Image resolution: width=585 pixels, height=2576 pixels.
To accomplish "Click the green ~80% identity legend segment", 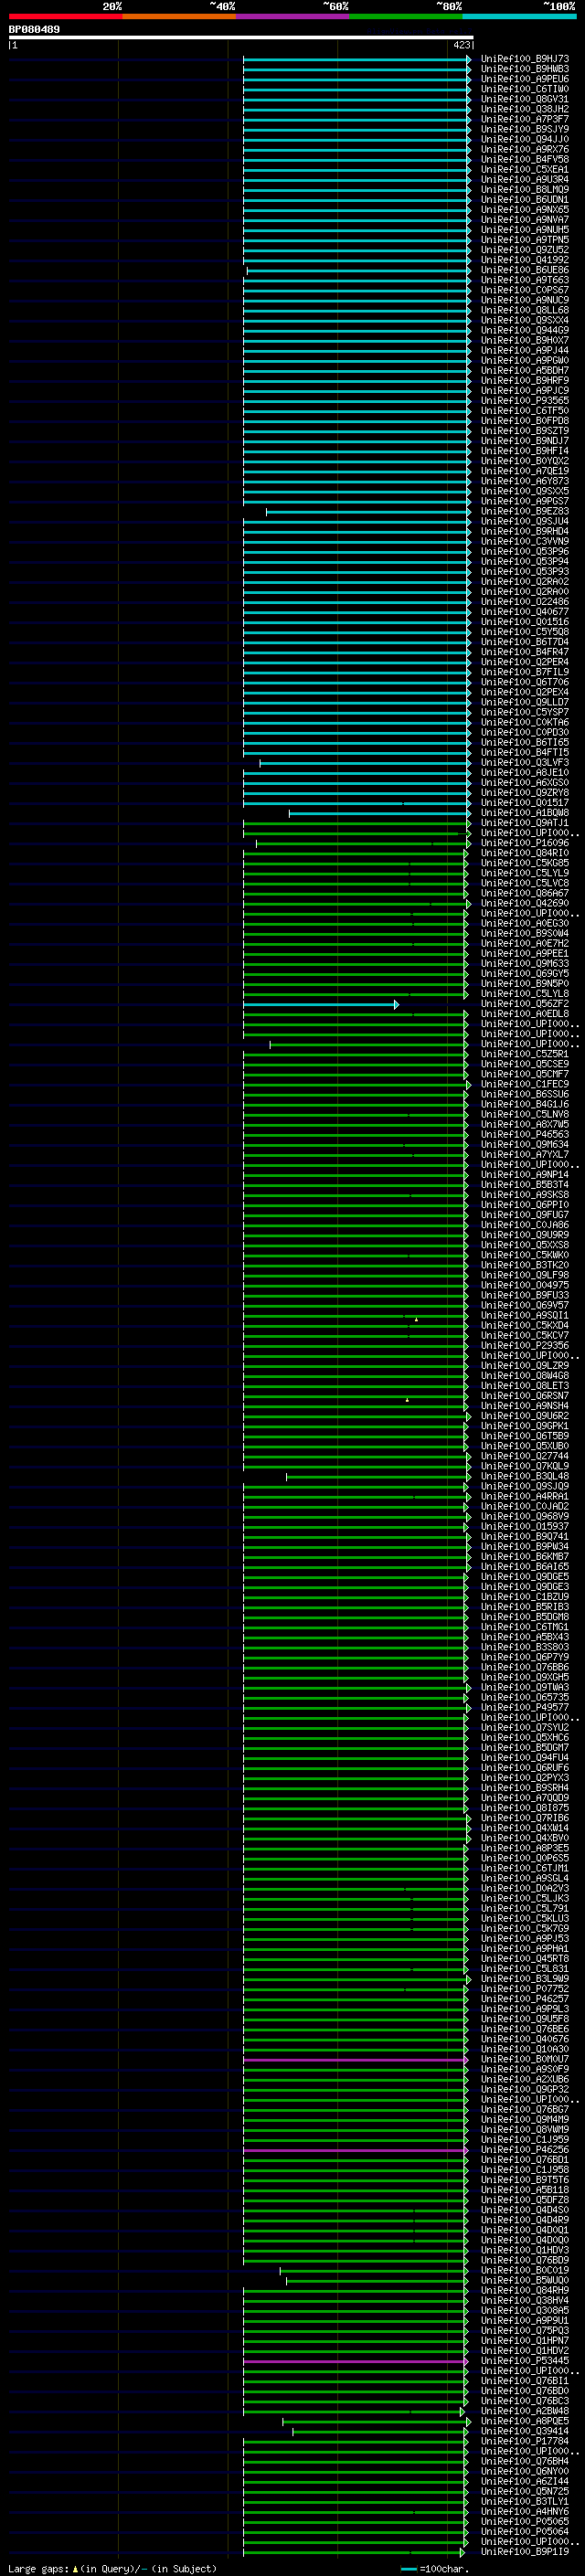I will (x=406, y=16).
